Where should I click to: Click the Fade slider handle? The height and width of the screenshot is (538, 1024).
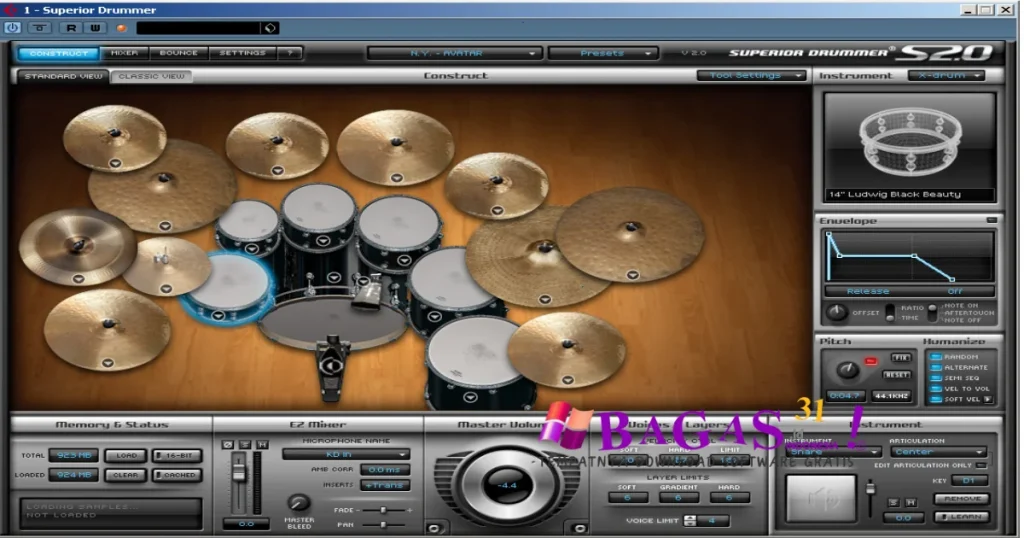[383, 510]
